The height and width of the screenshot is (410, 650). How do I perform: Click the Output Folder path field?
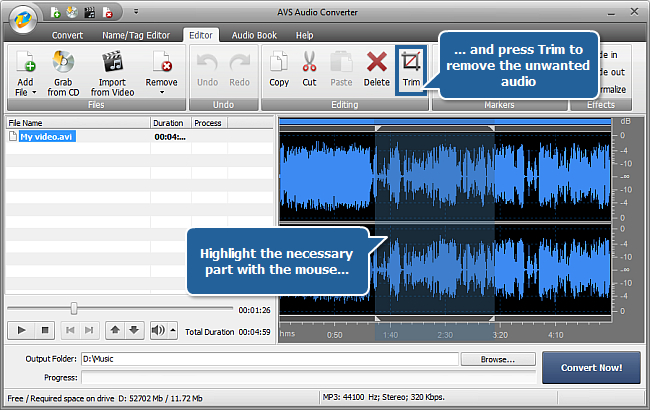tap(270, 359)
